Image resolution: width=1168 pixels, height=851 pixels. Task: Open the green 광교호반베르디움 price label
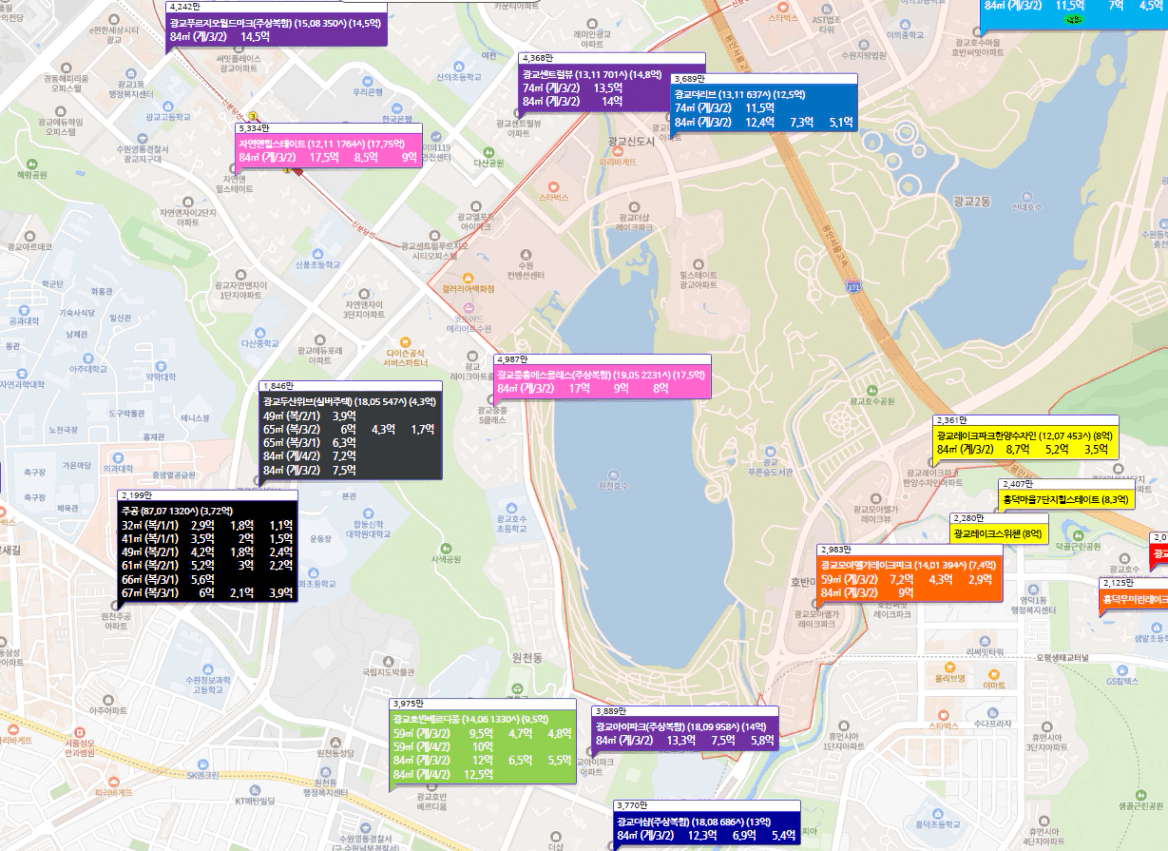[482, 745]
